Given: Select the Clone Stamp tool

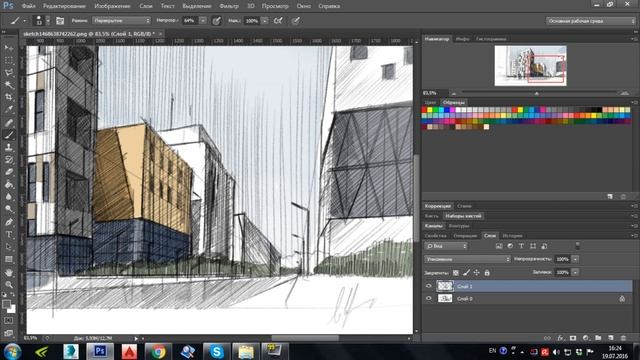Looking at the screenshot, I should pyautogui.click(x=9, y=147).
